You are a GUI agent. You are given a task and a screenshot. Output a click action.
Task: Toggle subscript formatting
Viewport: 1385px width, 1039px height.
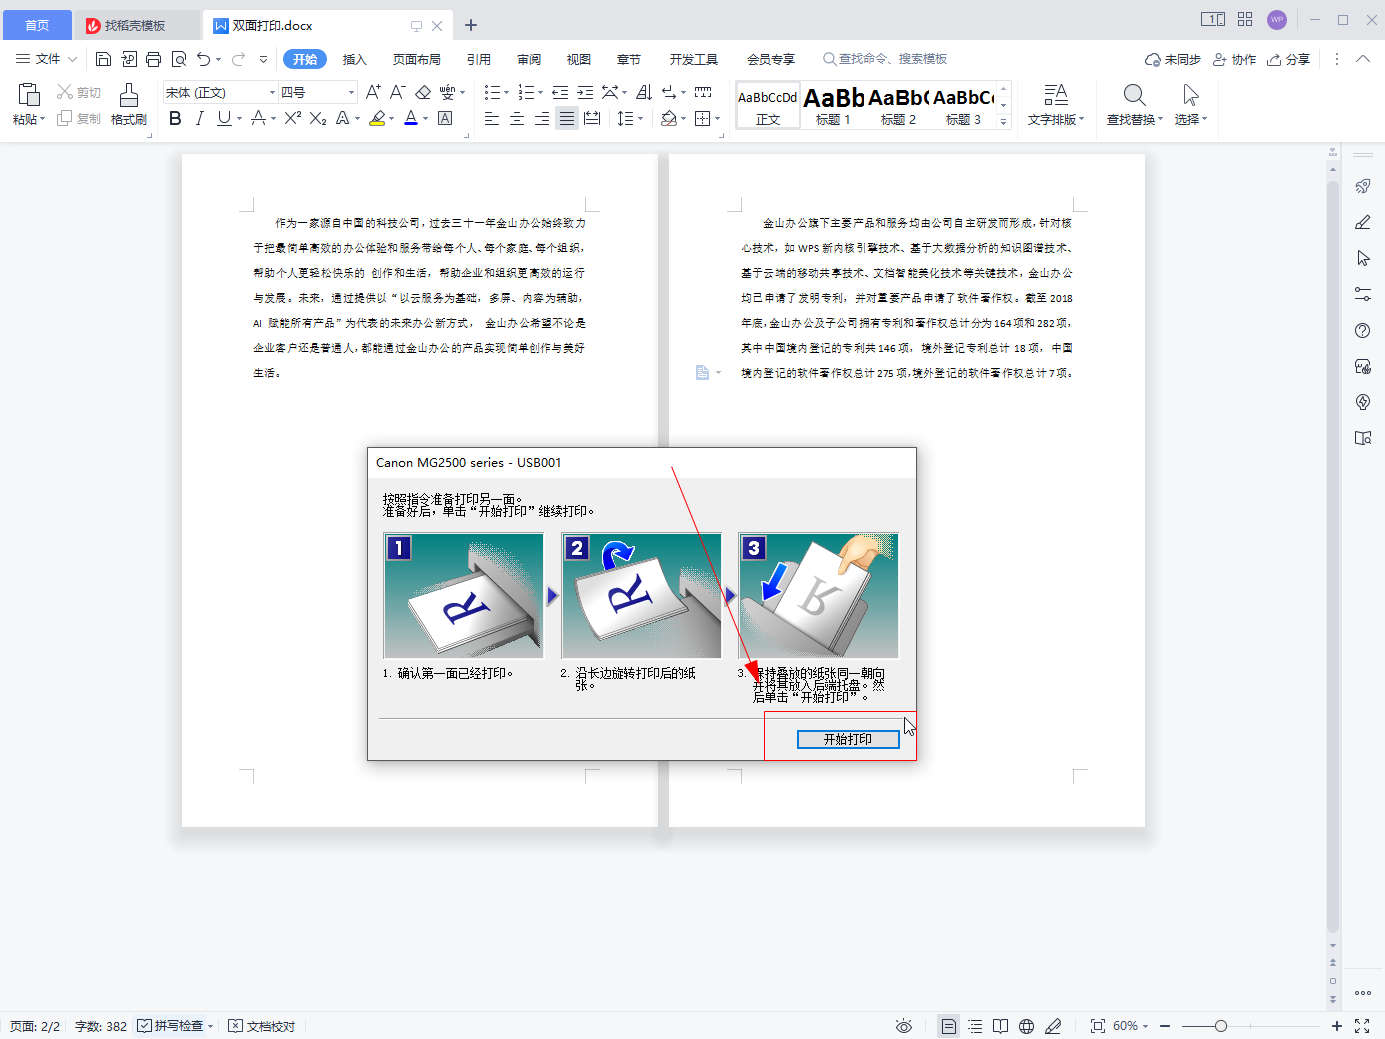tap(318, 118)
